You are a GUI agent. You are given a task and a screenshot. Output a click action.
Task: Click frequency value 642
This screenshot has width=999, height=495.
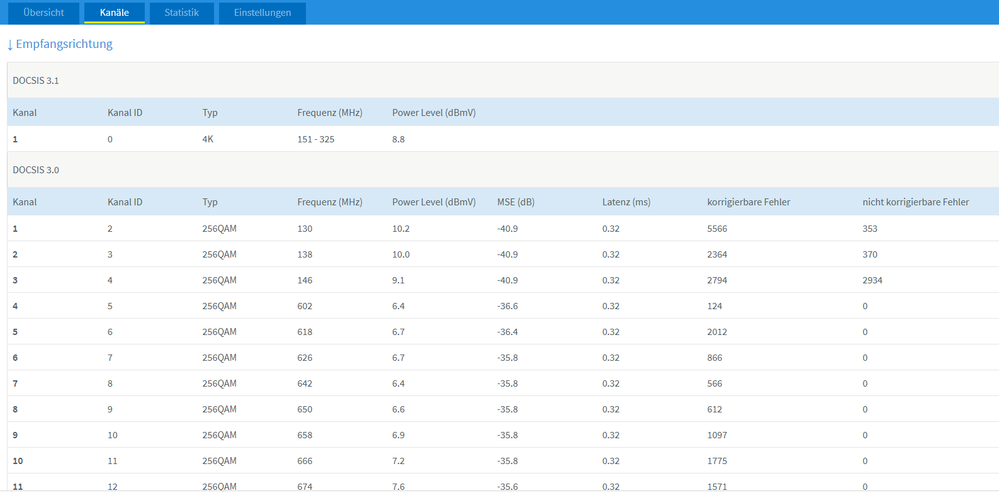[x=305, y=384]
